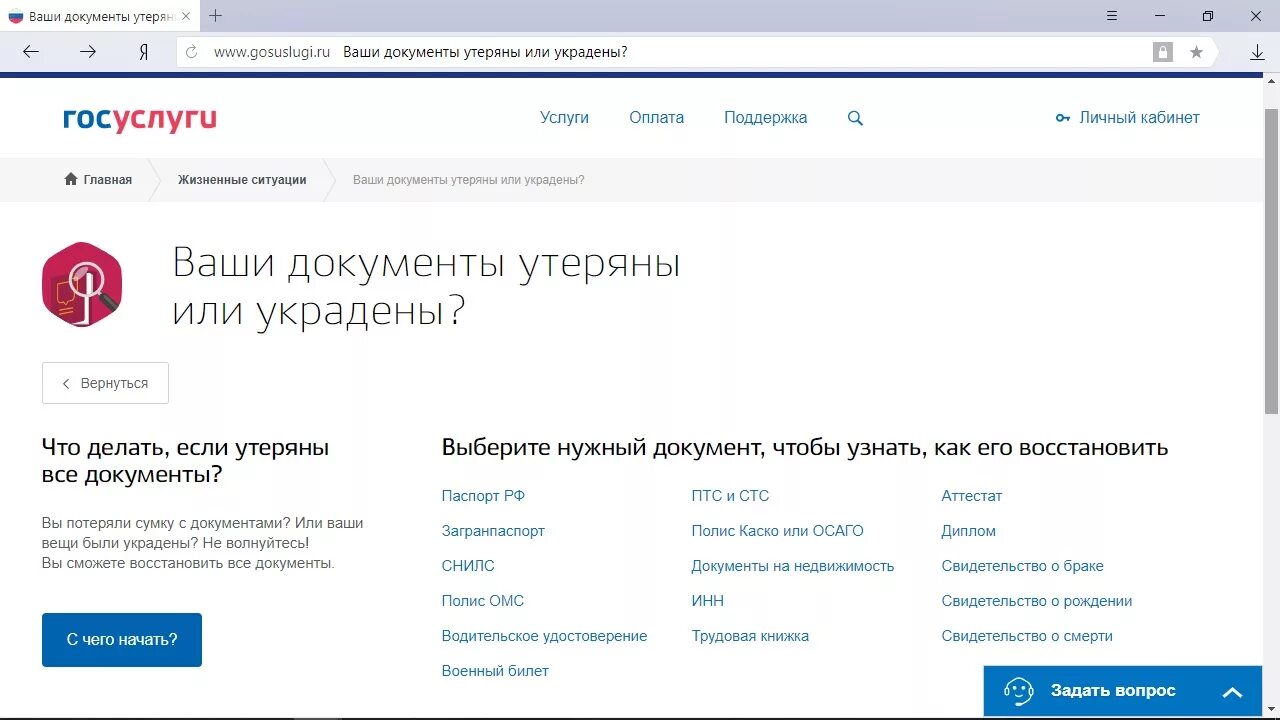The image size is (1280, 720).
Task: Open the Оплата menu item
Action: pyautogui.click(x=657, y=118)
